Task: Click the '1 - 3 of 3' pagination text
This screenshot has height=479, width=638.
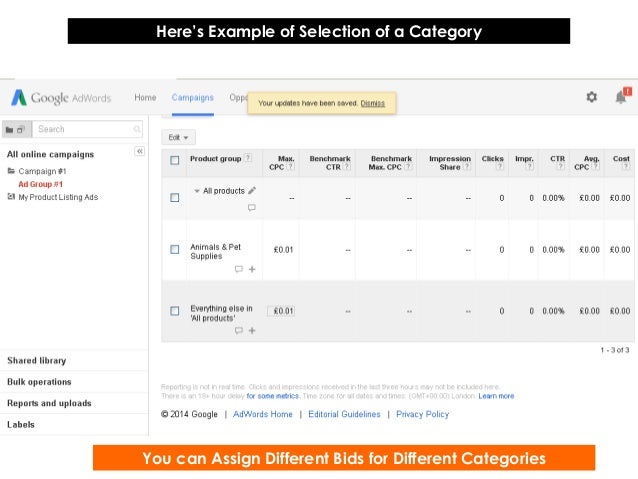Action: coord(615,350)
